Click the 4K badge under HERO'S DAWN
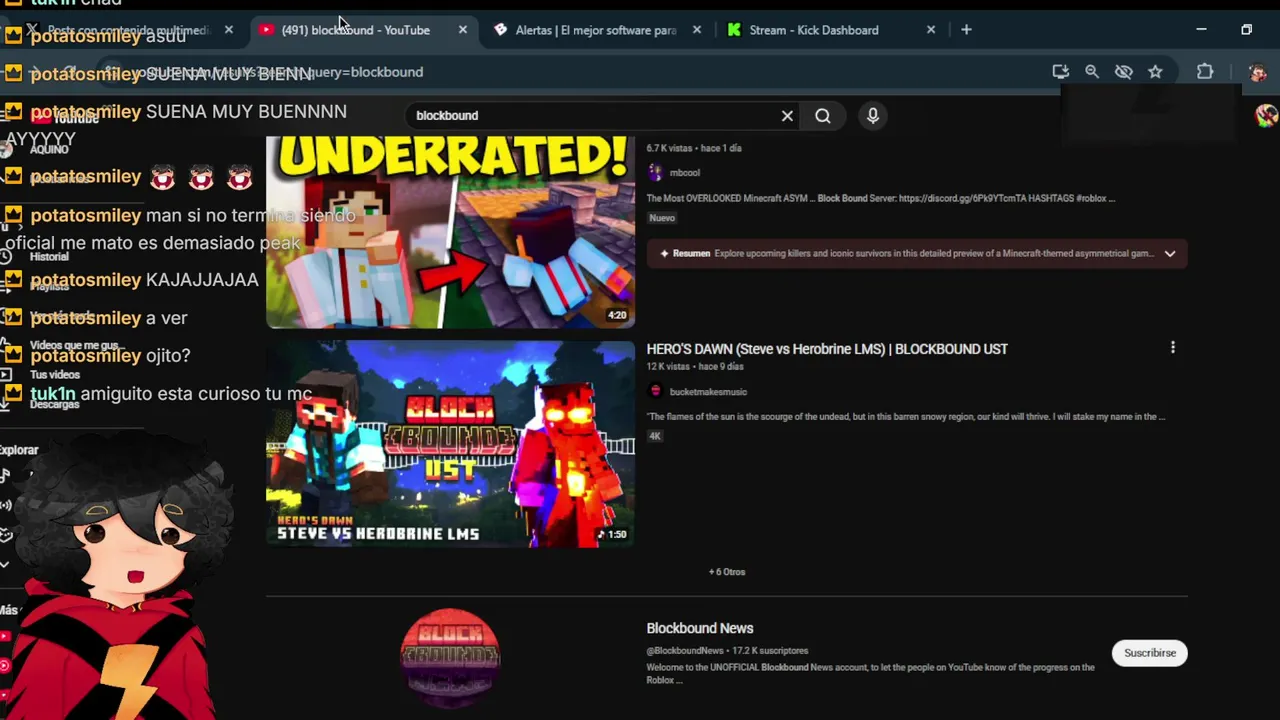The width and height of the screenshot is (1280, 720). [x=655, y=436]
